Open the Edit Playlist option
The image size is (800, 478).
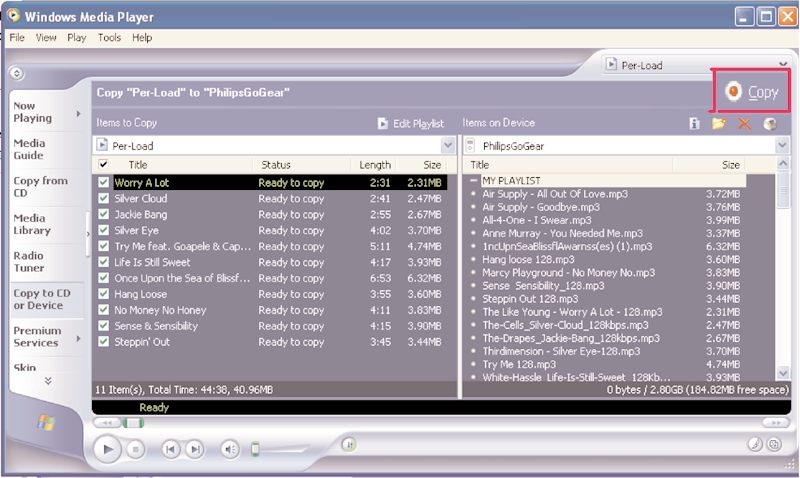point(411,123)
